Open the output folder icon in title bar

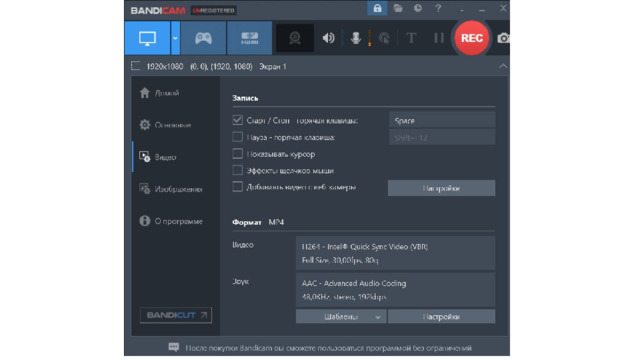(398, 8)
